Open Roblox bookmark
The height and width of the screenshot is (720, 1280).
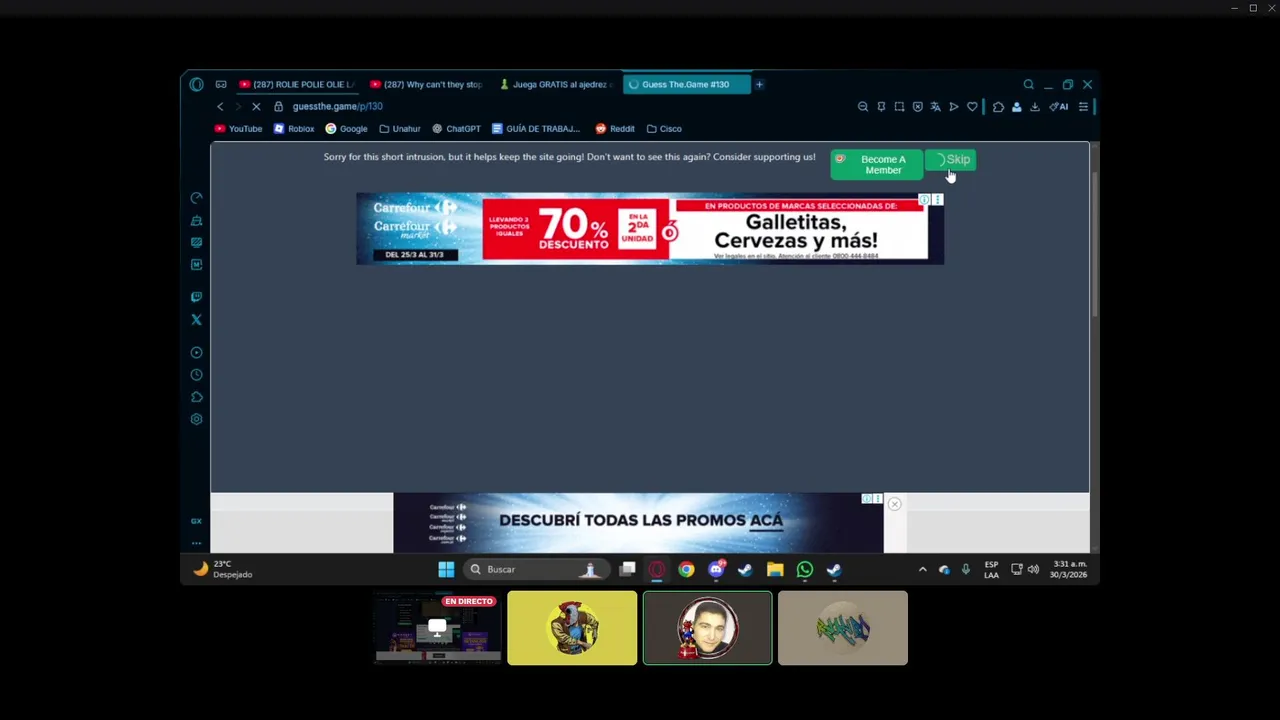294,129
